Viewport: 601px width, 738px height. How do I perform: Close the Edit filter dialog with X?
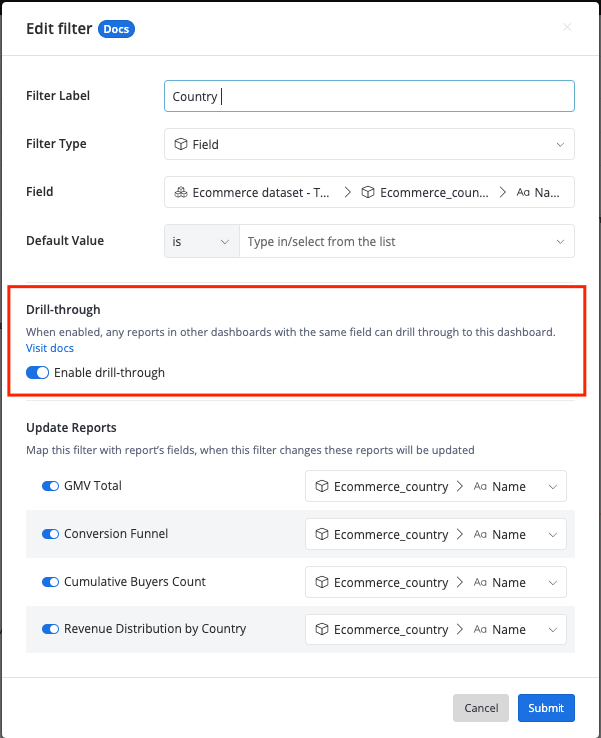567,27
